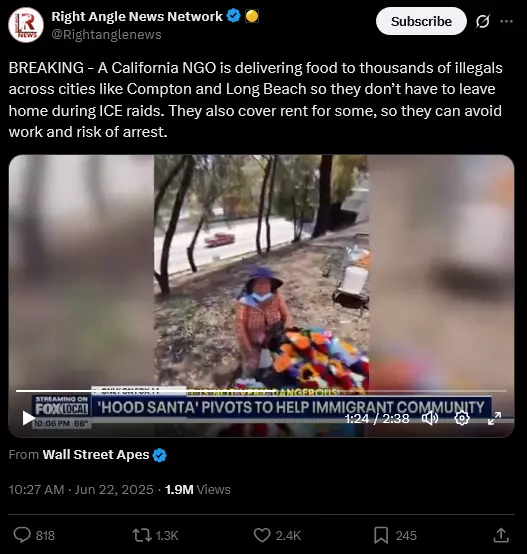
Task: Click the reply bubble icon showing 818
Action: pos(22,535)
